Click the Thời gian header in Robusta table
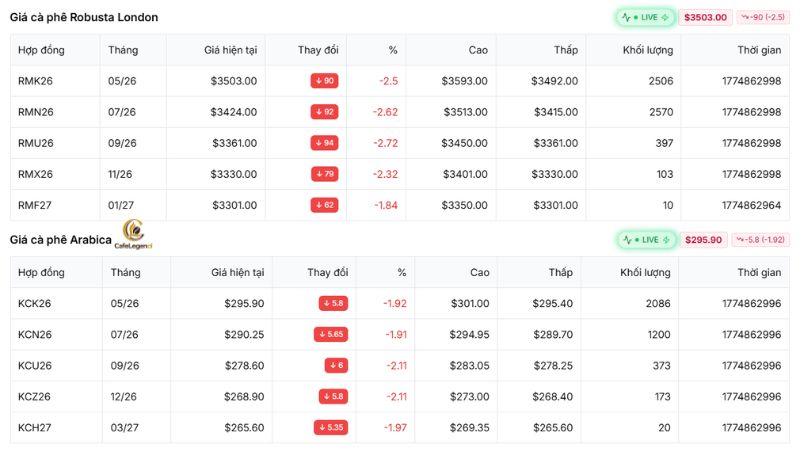 tap(759, 50)
